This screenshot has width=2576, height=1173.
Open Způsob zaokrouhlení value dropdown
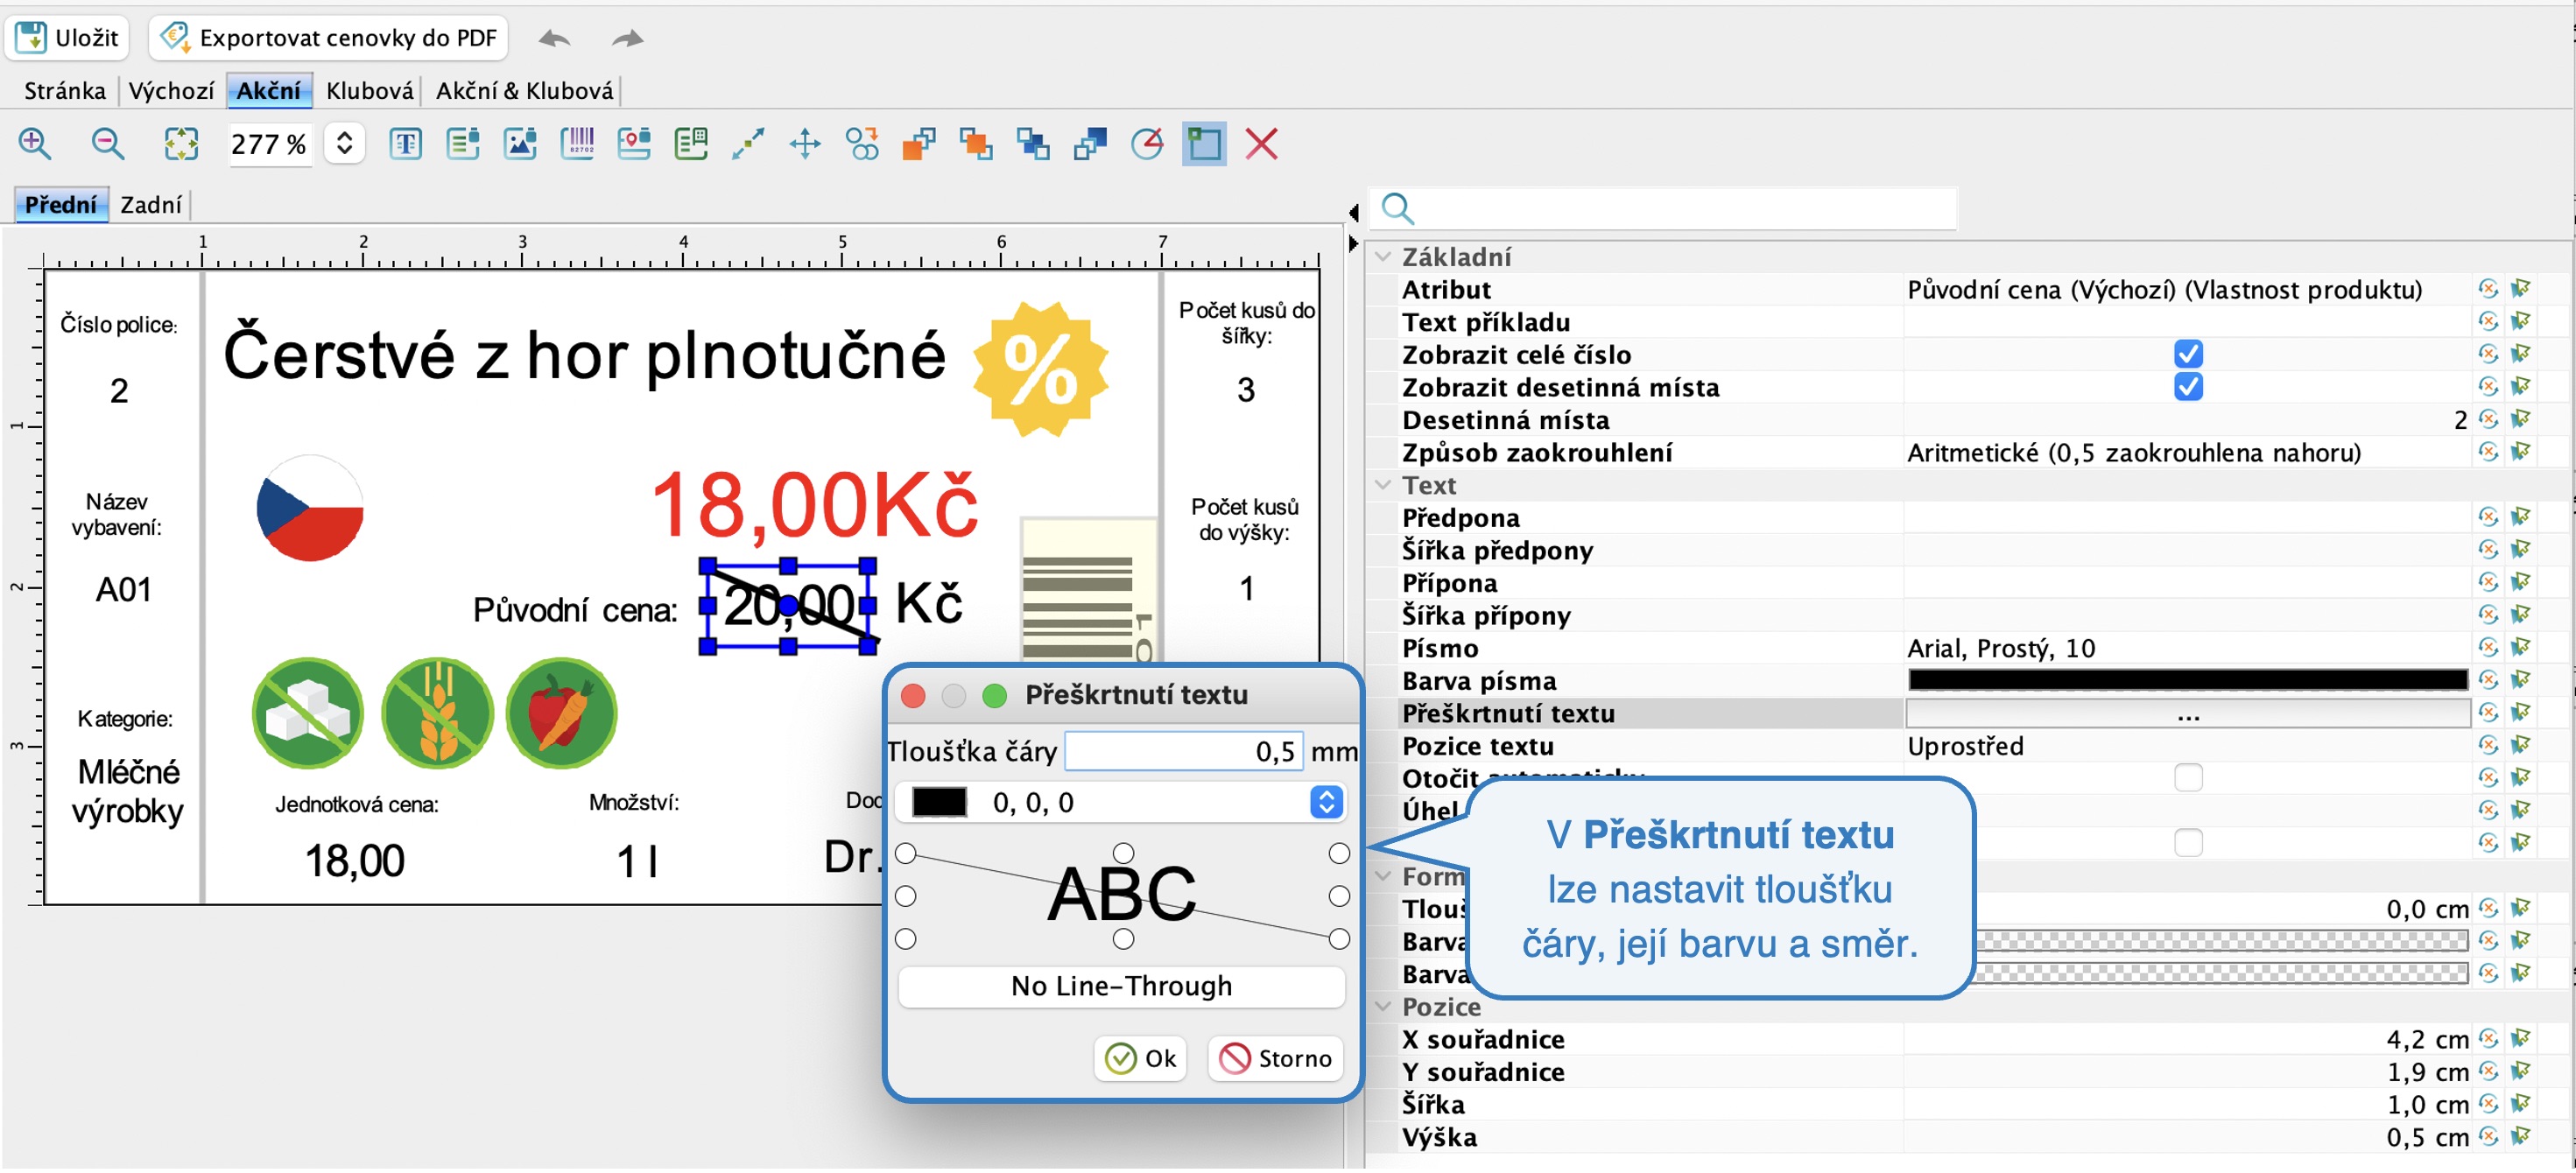pyautogui.click(x=2186, y=453)
